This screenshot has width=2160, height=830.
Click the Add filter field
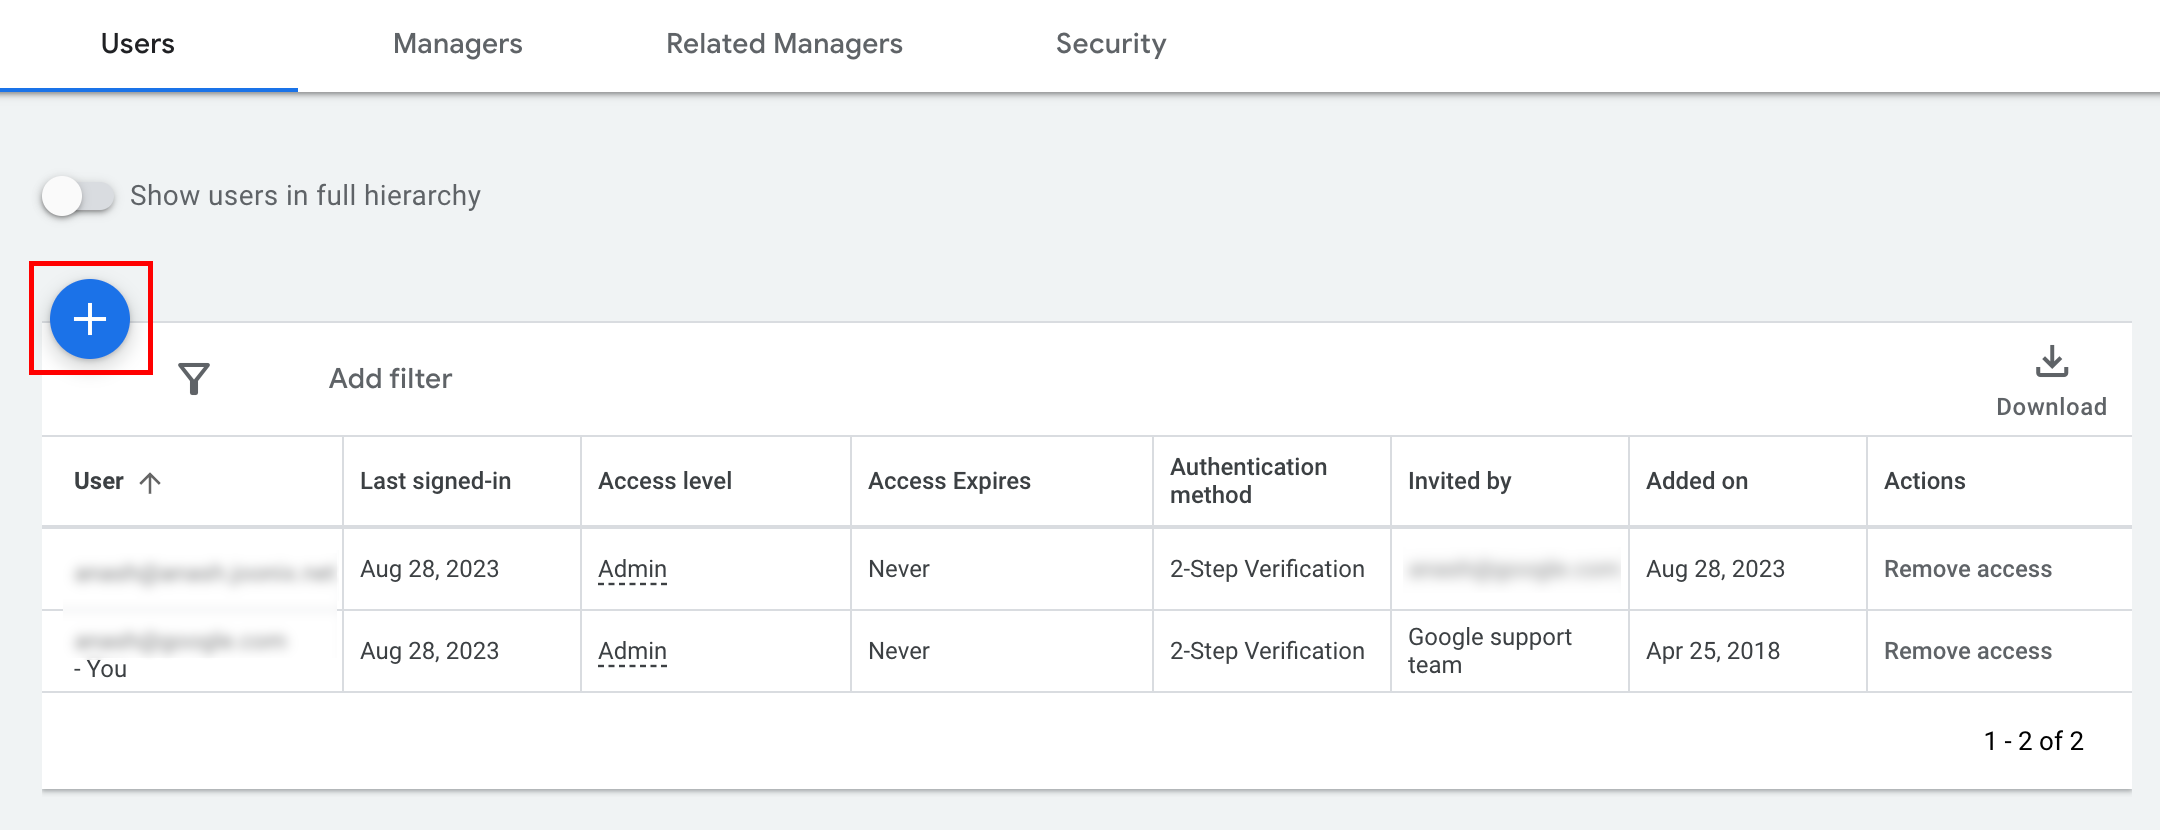point(391,378)
